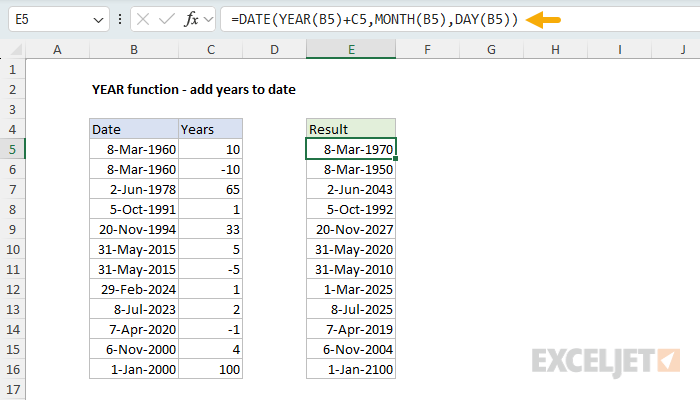The height and width of the screenshot is (400, 700).
Task: Select column A header
Action: pos(57,50)
